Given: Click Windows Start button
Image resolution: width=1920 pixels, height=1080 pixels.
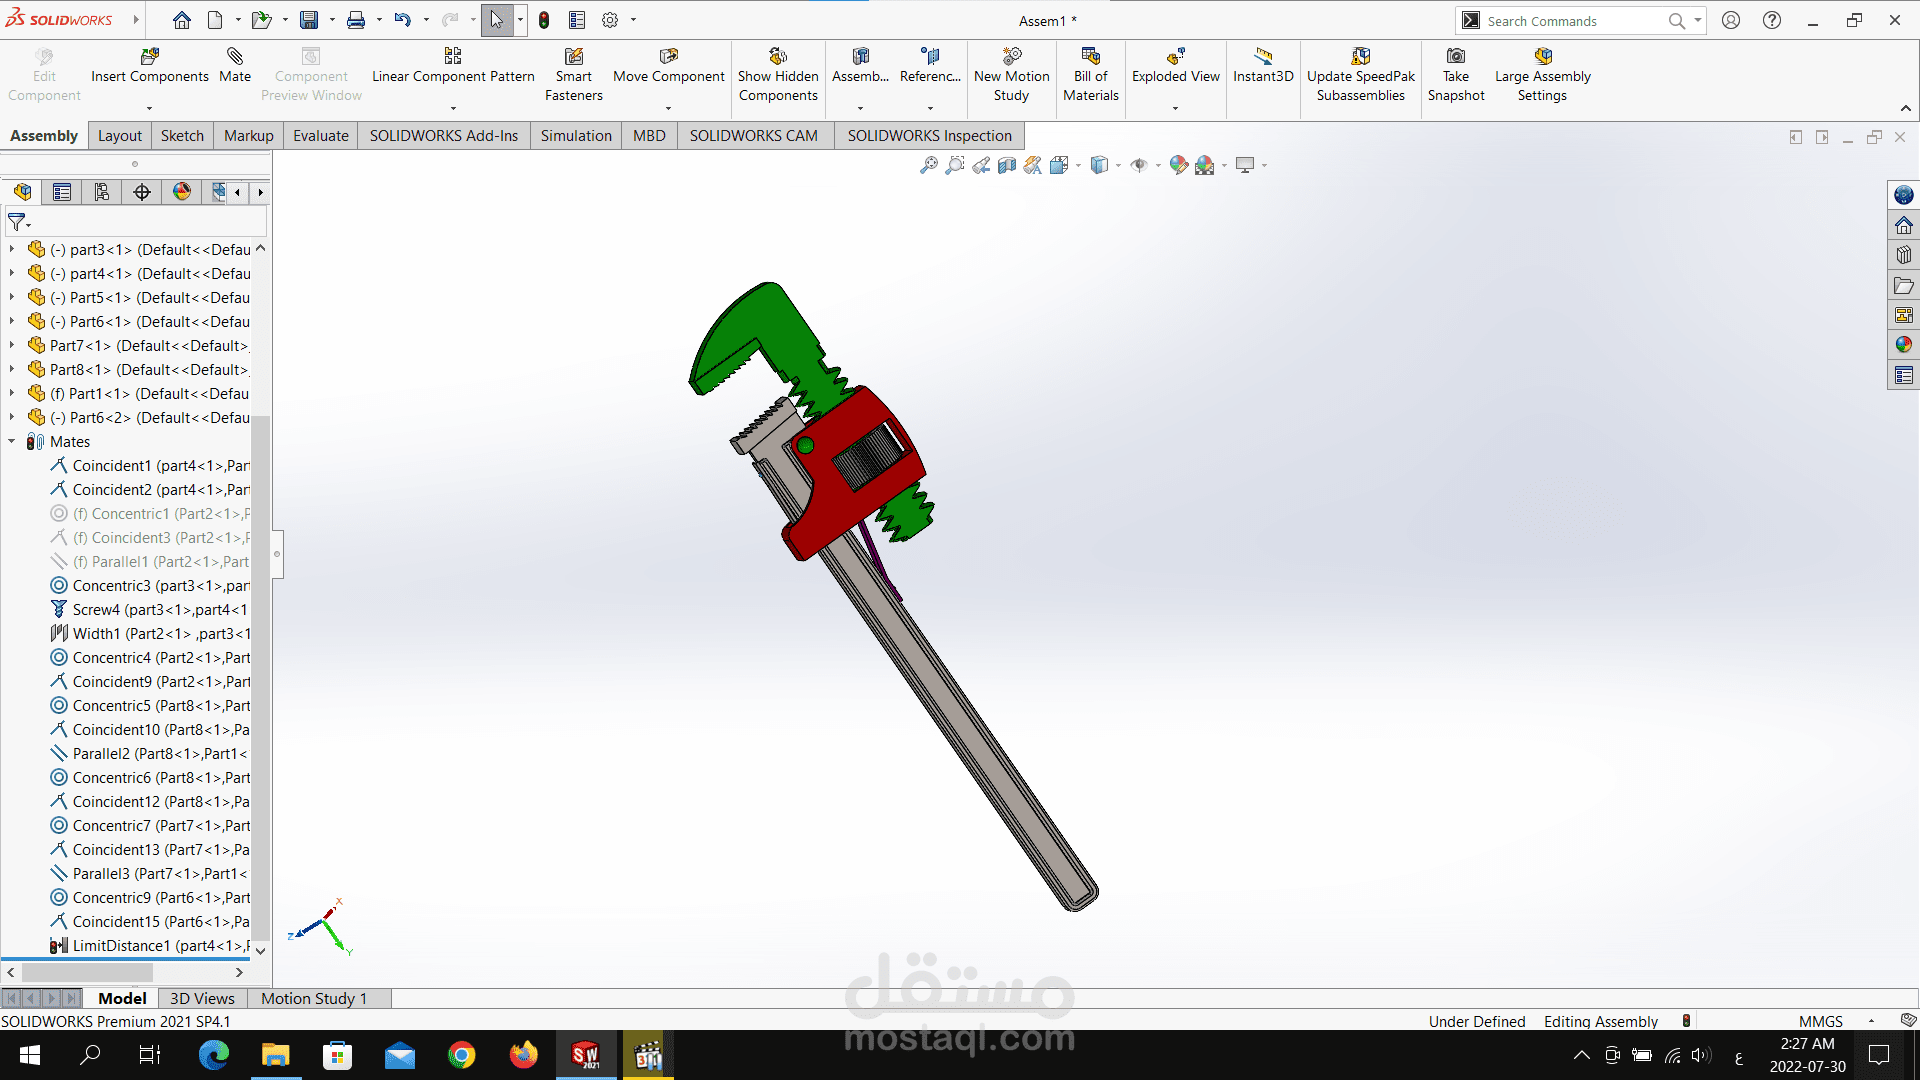Looking at the screenshot, I should coord(30,1055).
